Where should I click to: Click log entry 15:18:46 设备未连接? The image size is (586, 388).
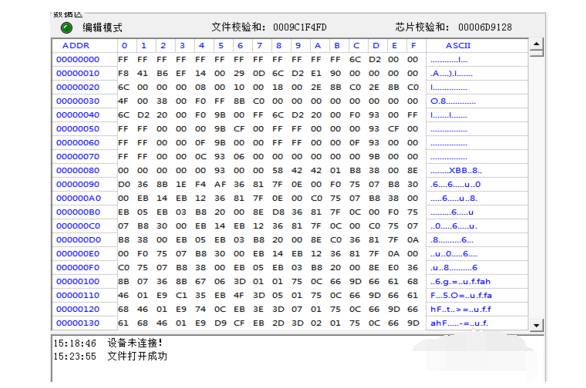(x=108, y=343)
